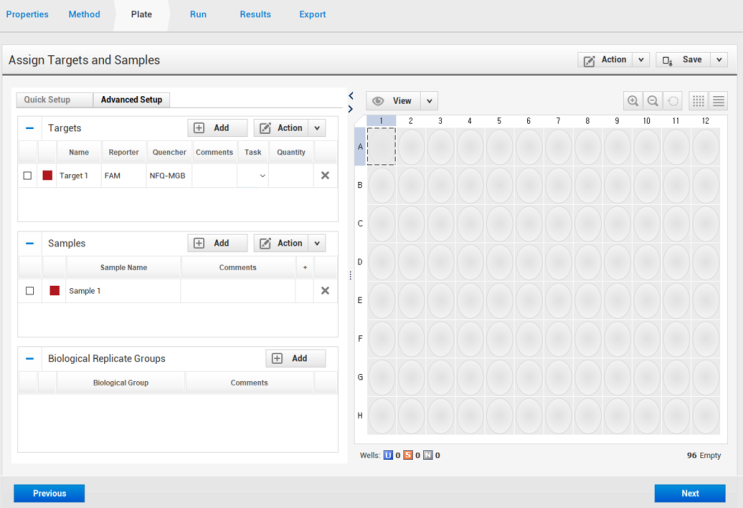Viewport: 743px width, 508px height.
Task: Remove Sample 1 with X icon
Action: coord(325,290)
